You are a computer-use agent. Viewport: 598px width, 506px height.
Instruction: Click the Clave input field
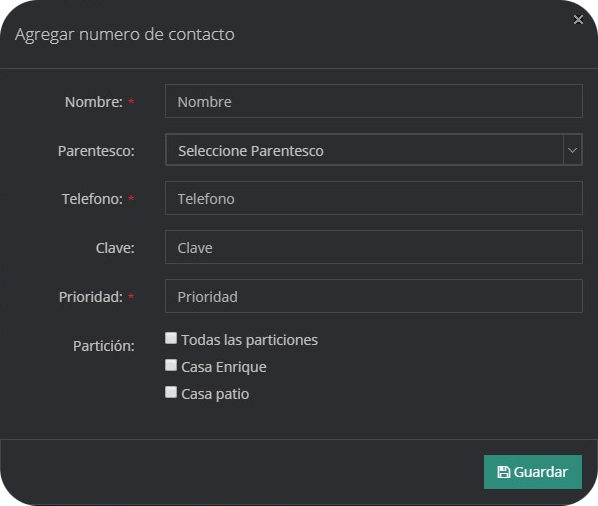tap(374, 247)
